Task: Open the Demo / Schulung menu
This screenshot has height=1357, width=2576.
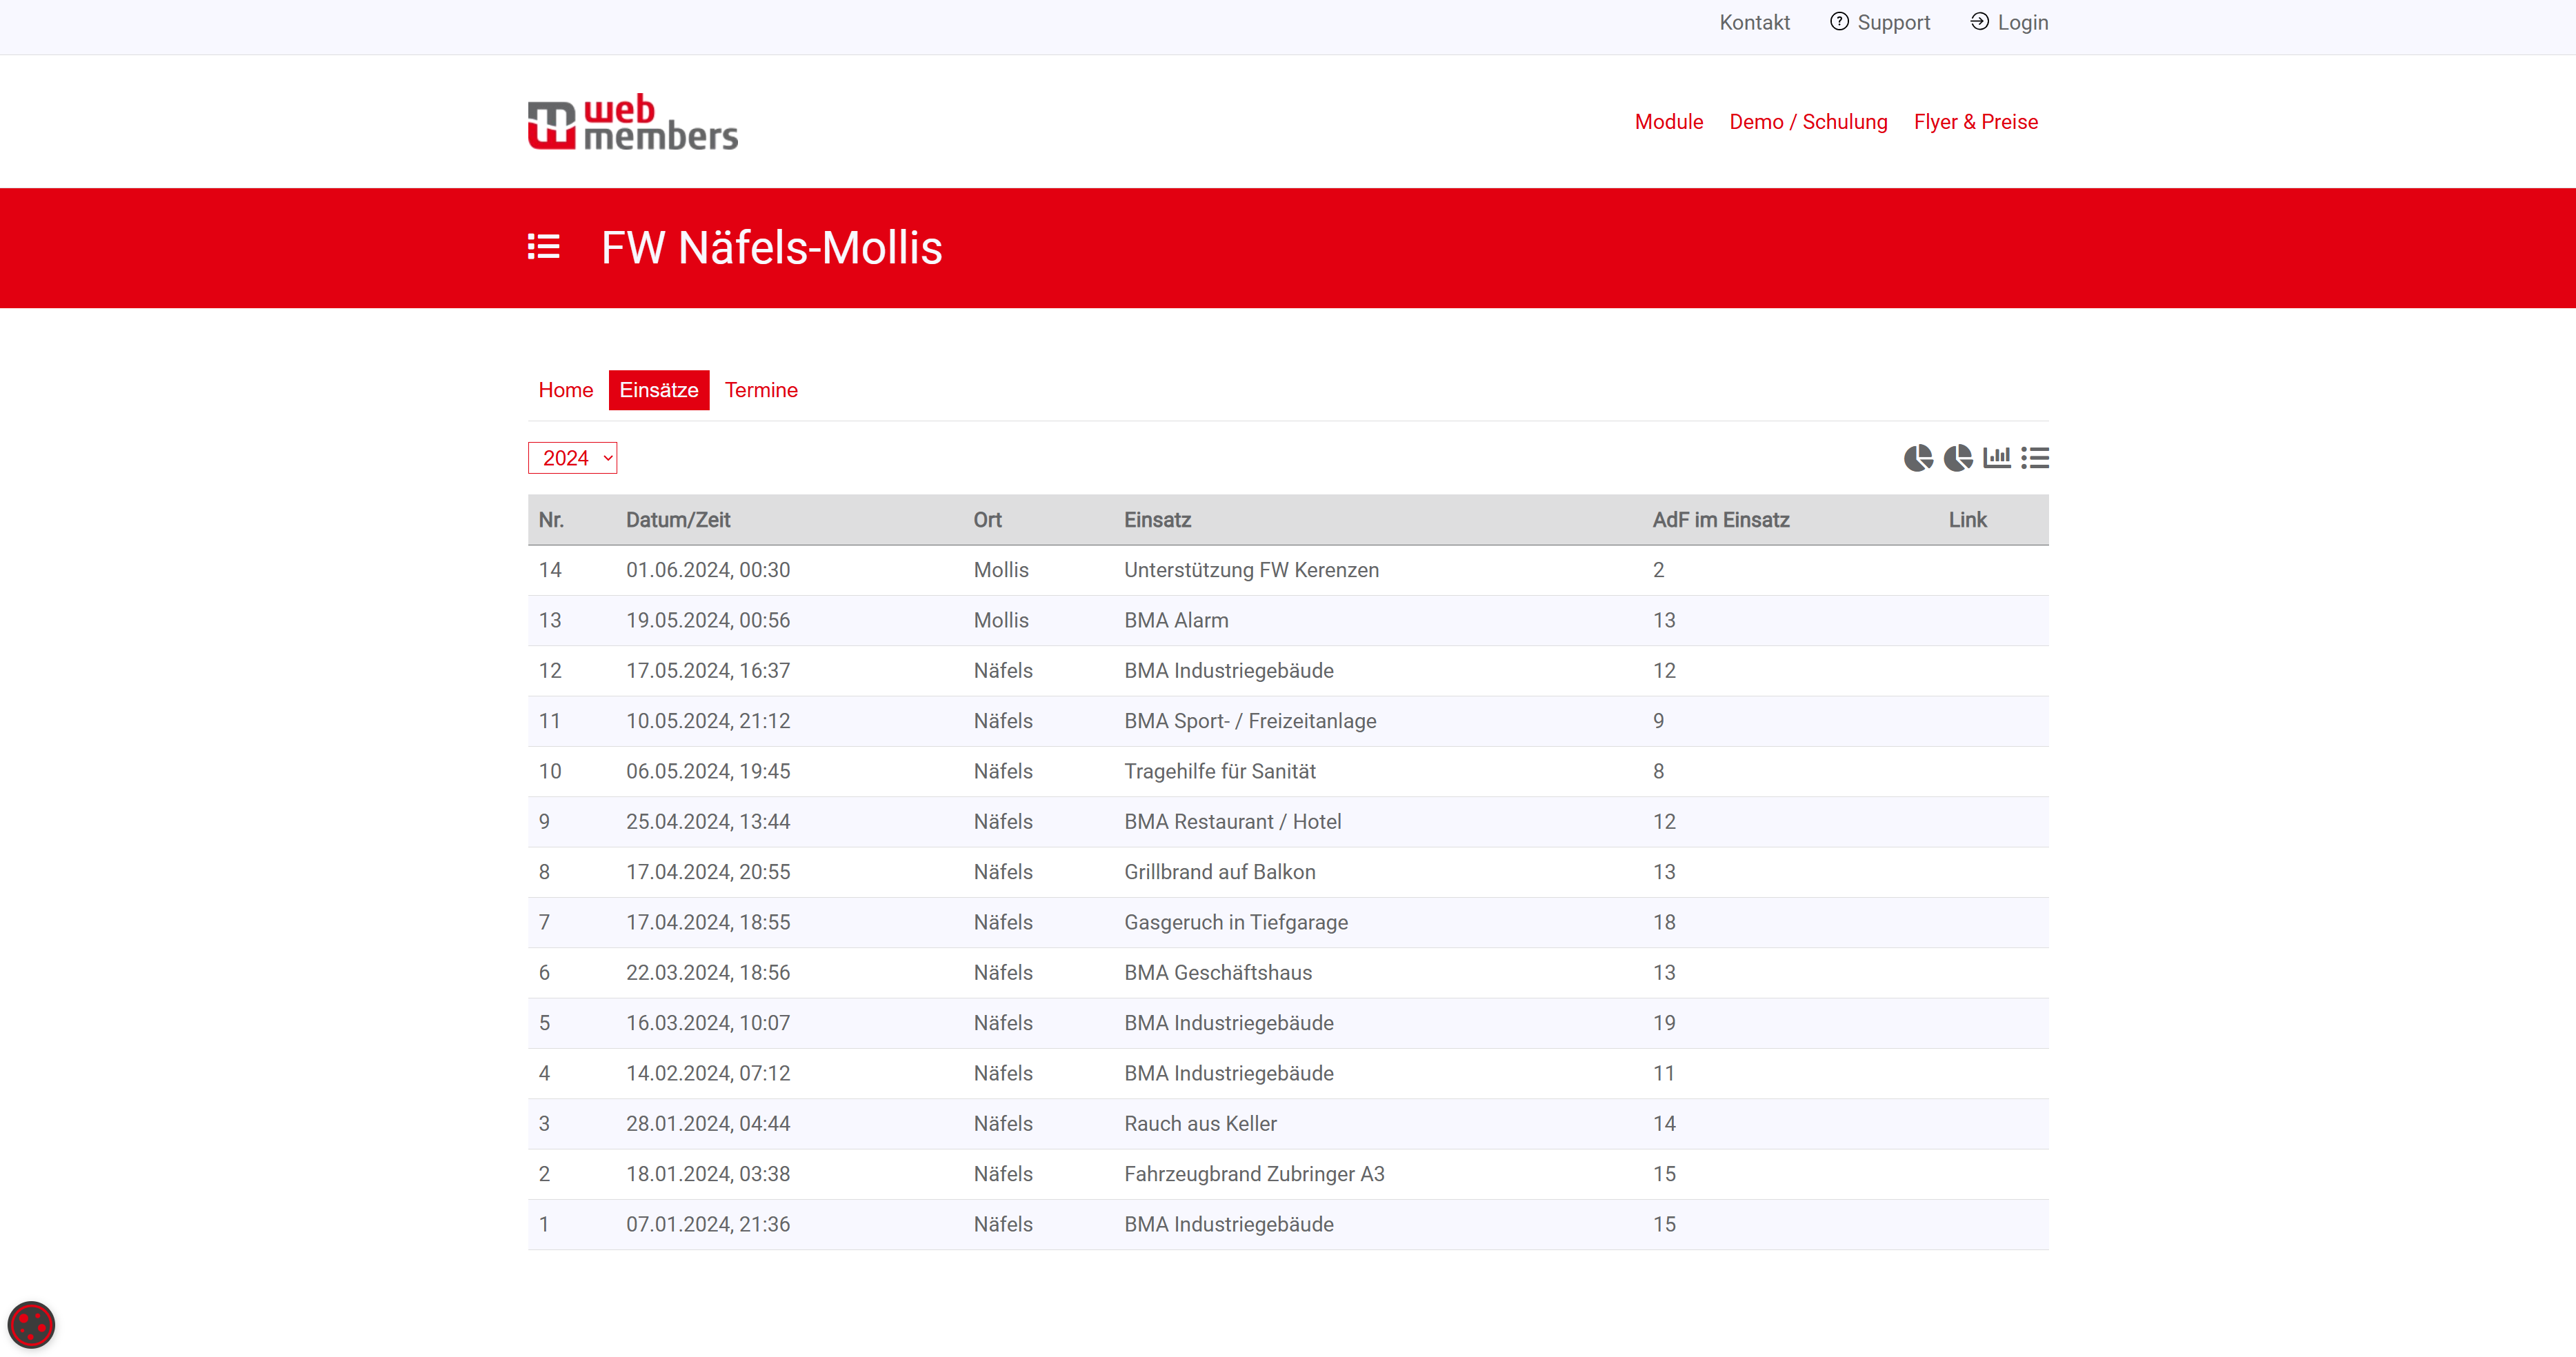Action: coord(1808,122)
